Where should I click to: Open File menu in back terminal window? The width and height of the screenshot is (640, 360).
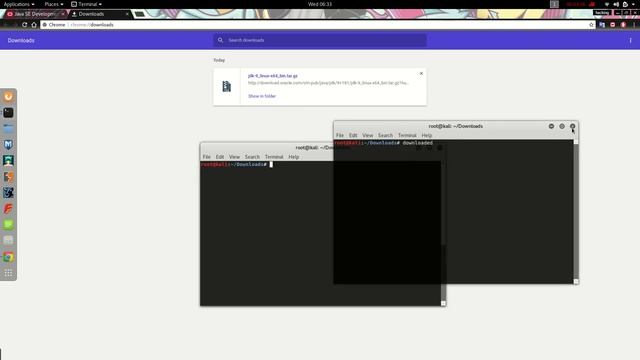(207, 157)
